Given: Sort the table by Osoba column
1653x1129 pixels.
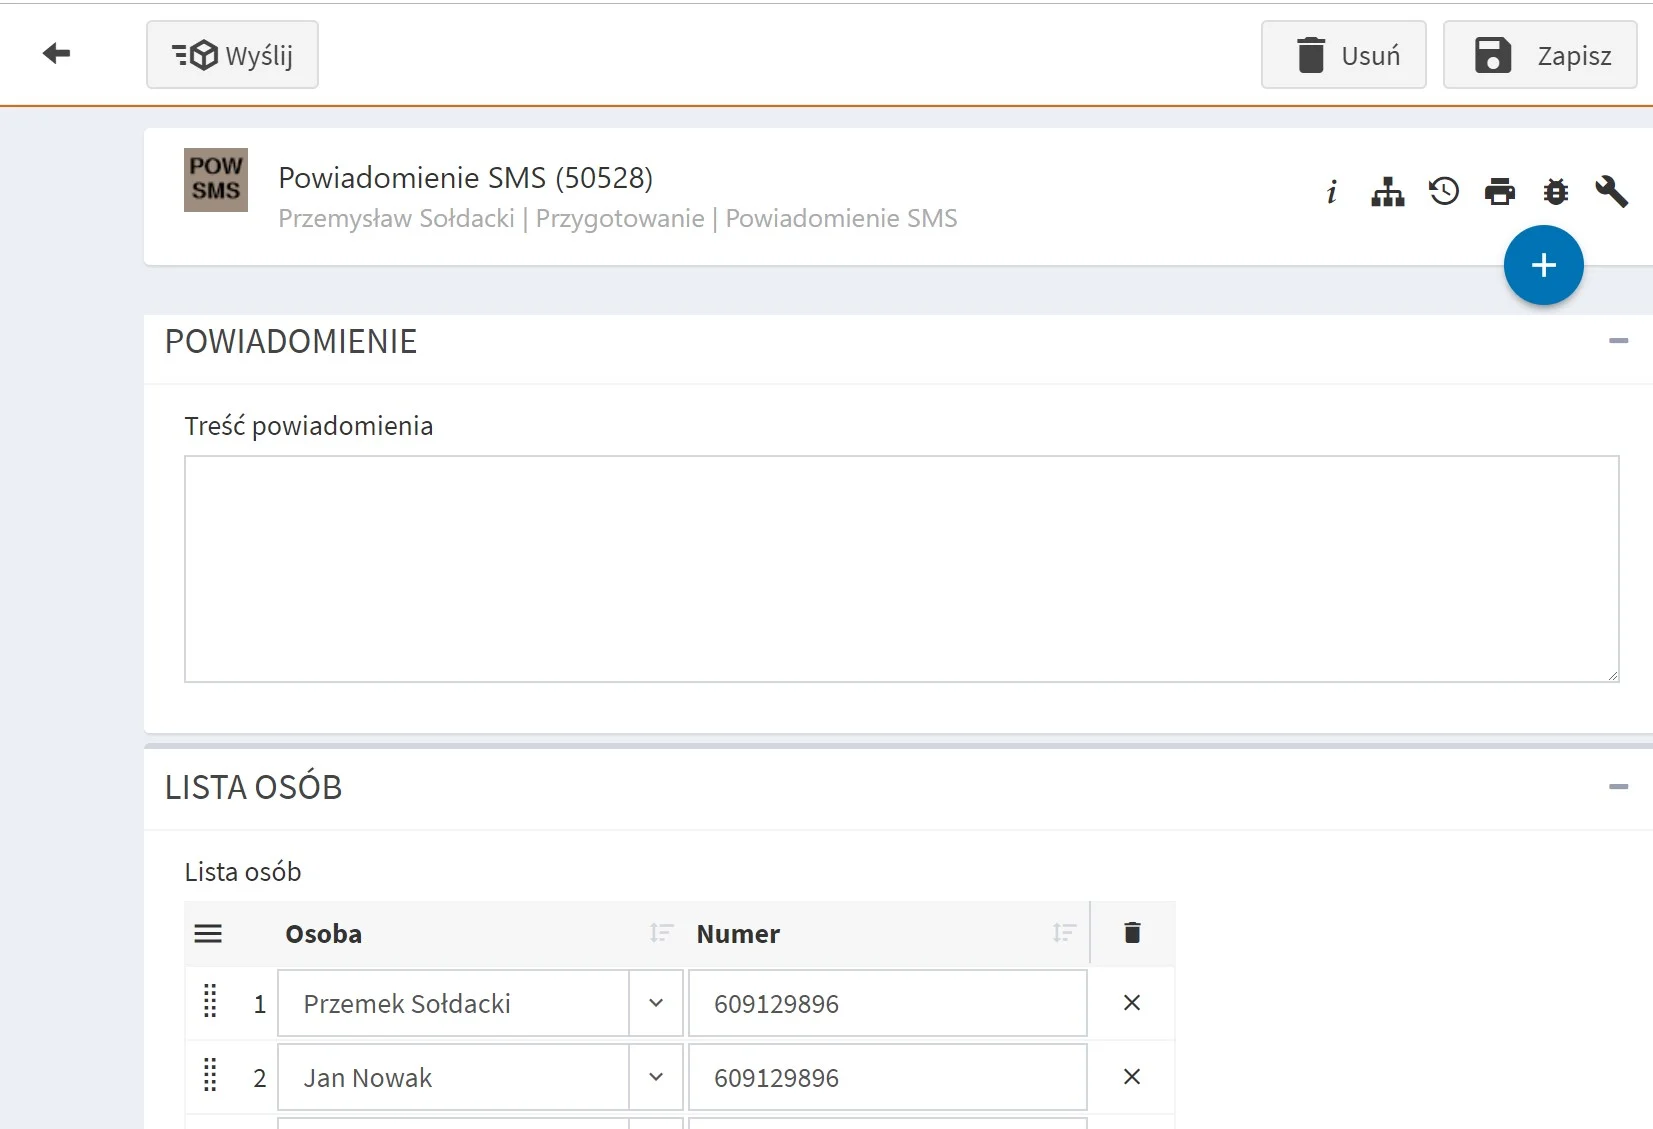Looking at the screenshot, I should pyautogui.click(x=661, y=933).
